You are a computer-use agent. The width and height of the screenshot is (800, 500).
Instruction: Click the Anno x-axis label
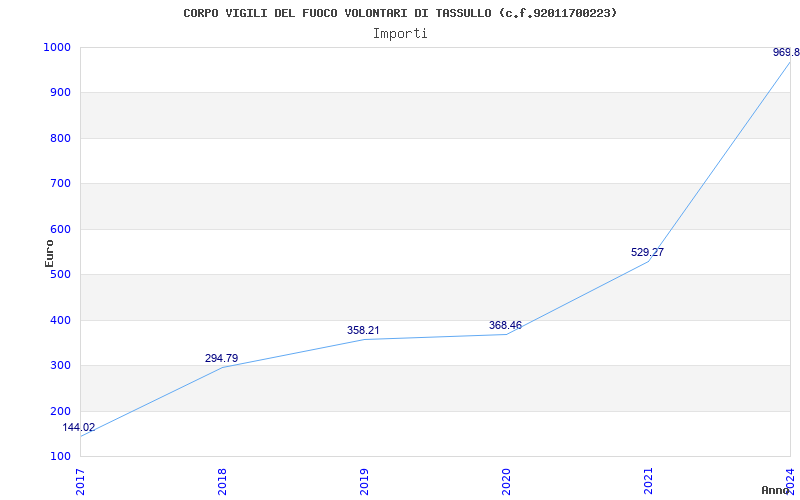778,490
